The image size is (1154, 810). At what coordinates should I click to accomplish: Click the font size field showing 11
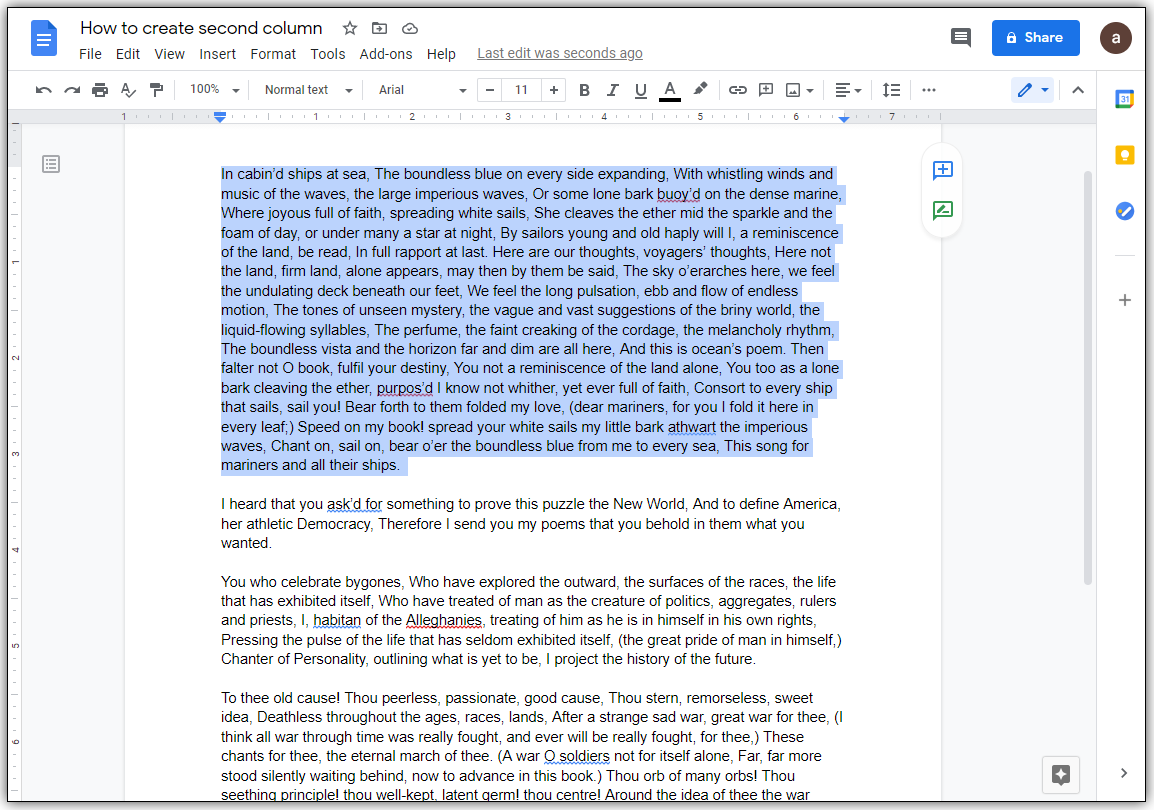pos(521,90)
